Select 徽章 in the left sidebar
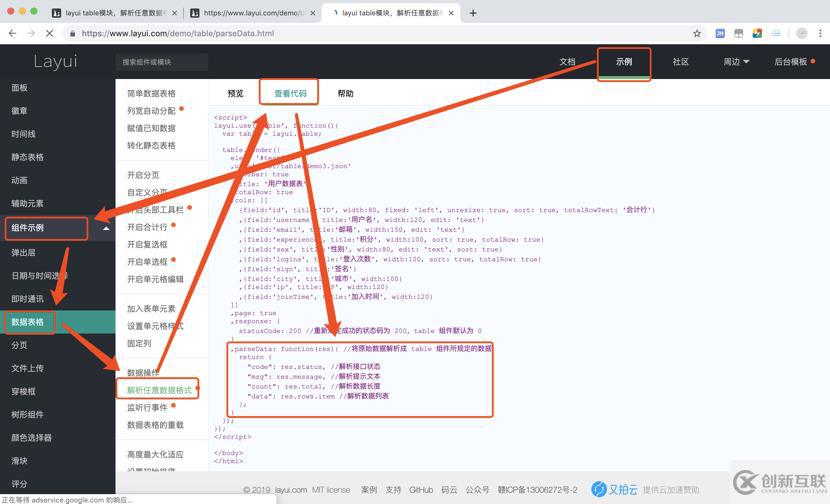Image resolution: width=830 pixels, height=504 pixels. [20, 111]
